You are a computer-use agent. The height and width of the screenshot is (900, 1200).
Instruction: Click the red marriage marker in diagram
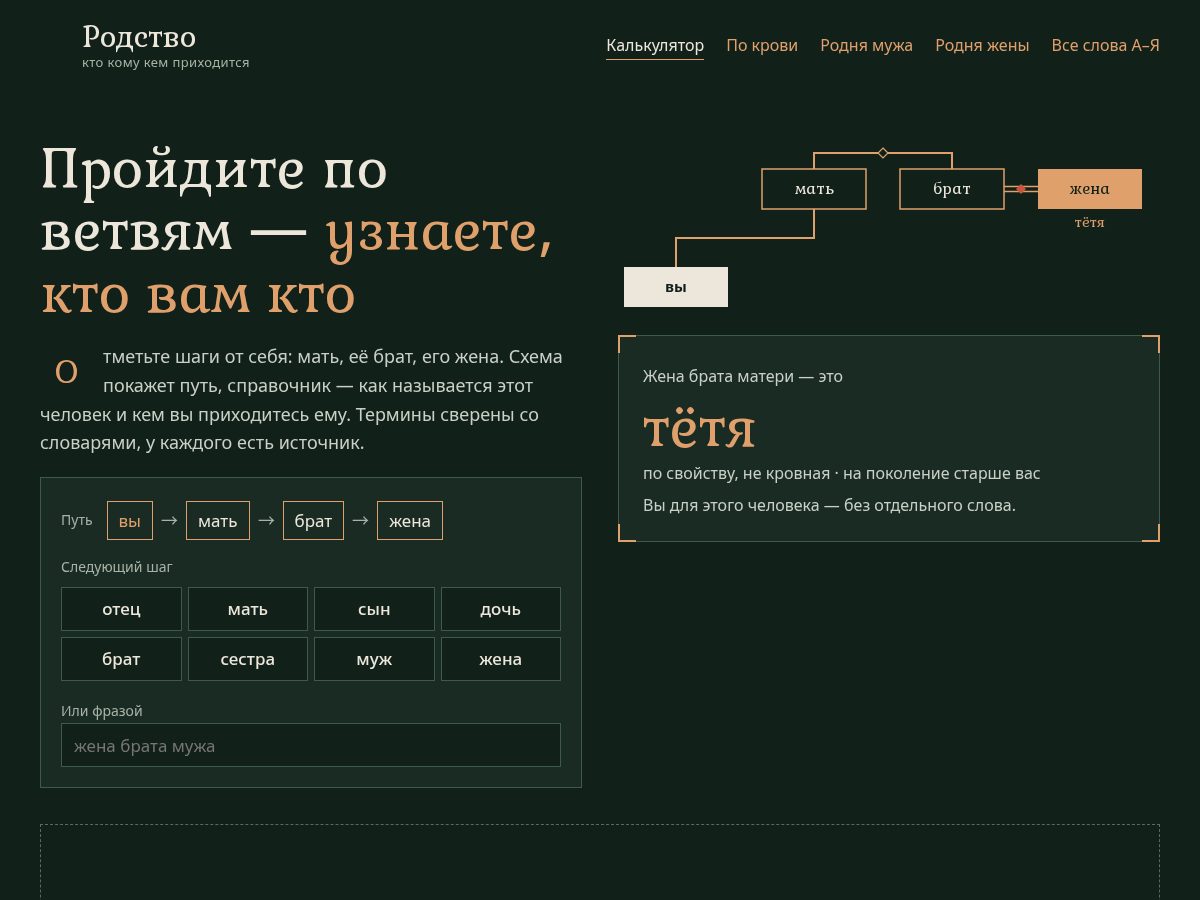point(1021,189)
